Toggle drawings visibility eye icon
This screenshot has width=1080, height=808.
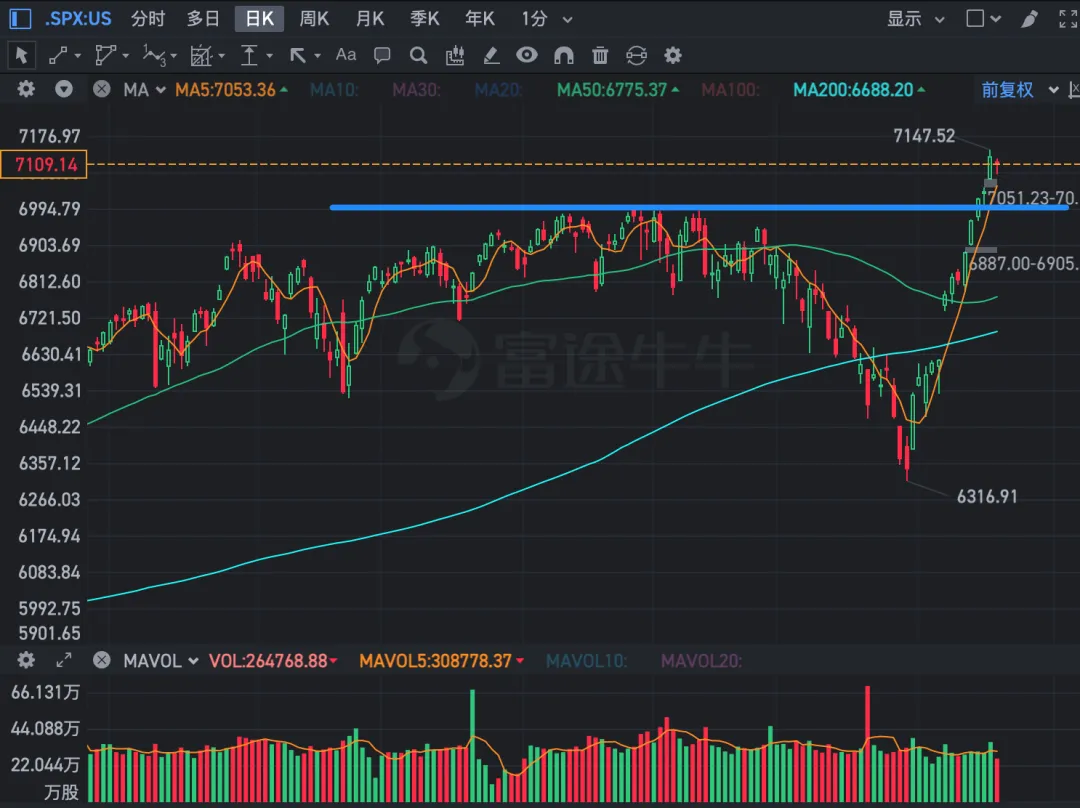527,54
